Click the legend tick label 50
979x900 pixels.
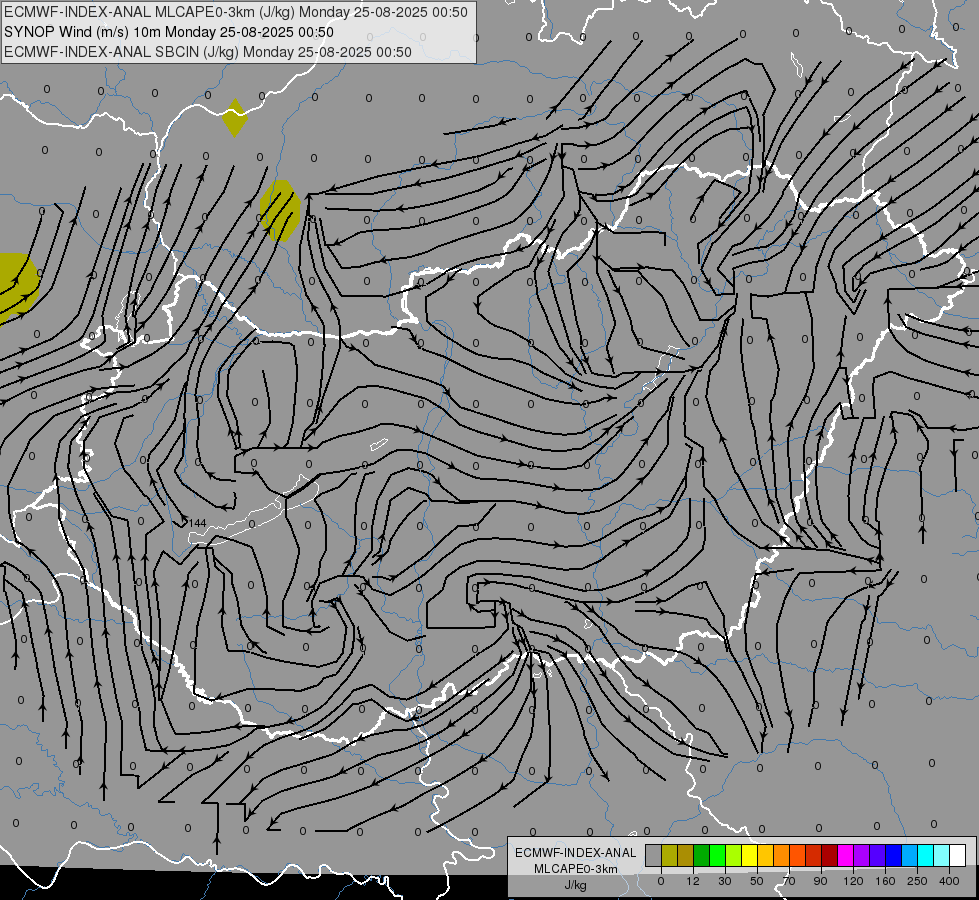[757, 881]
